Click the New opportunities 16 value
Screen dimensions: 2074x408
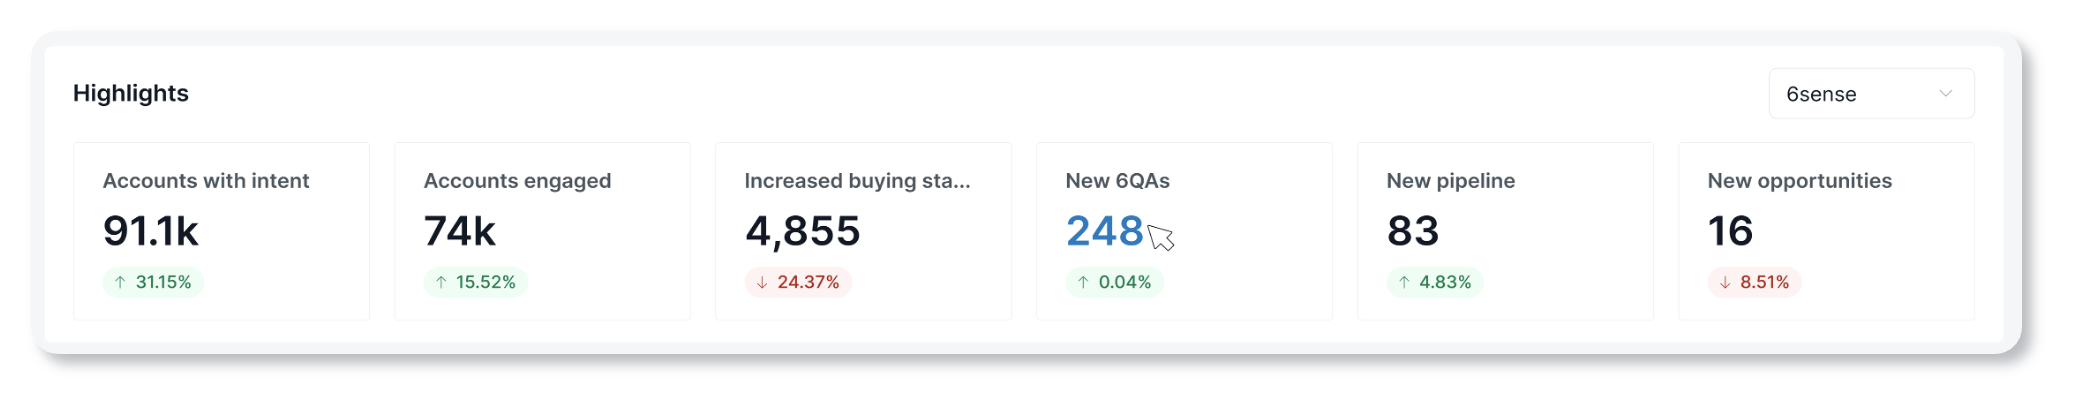tap(1730, 231)
